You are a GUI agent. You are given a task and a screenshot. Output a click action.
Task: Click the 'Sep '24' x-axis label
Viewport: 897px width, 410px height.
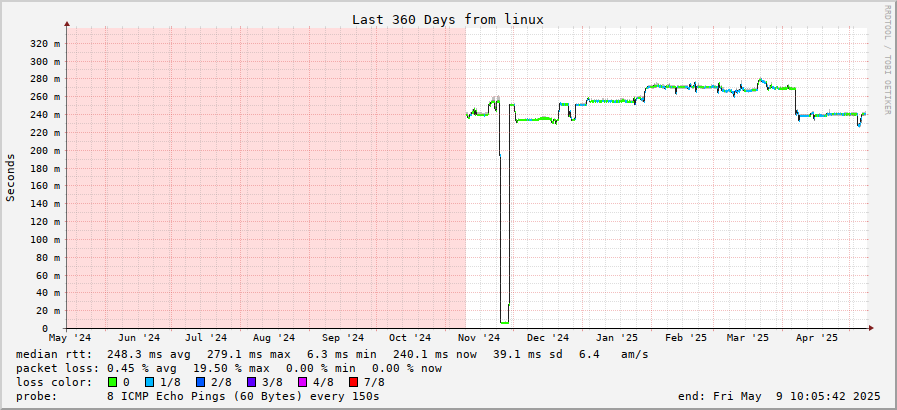[x=343, y=338]
